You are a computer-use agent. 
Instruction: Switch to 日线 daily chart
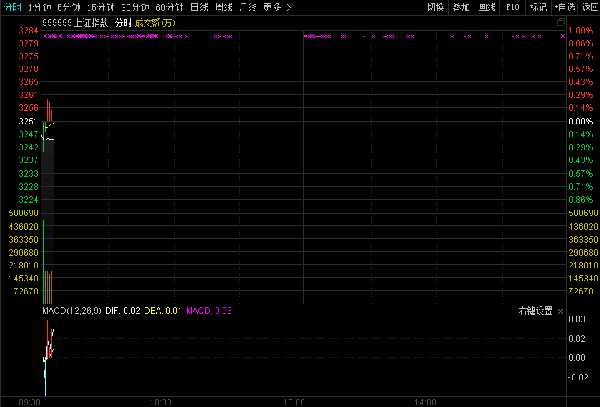click(x=199, y=7)
